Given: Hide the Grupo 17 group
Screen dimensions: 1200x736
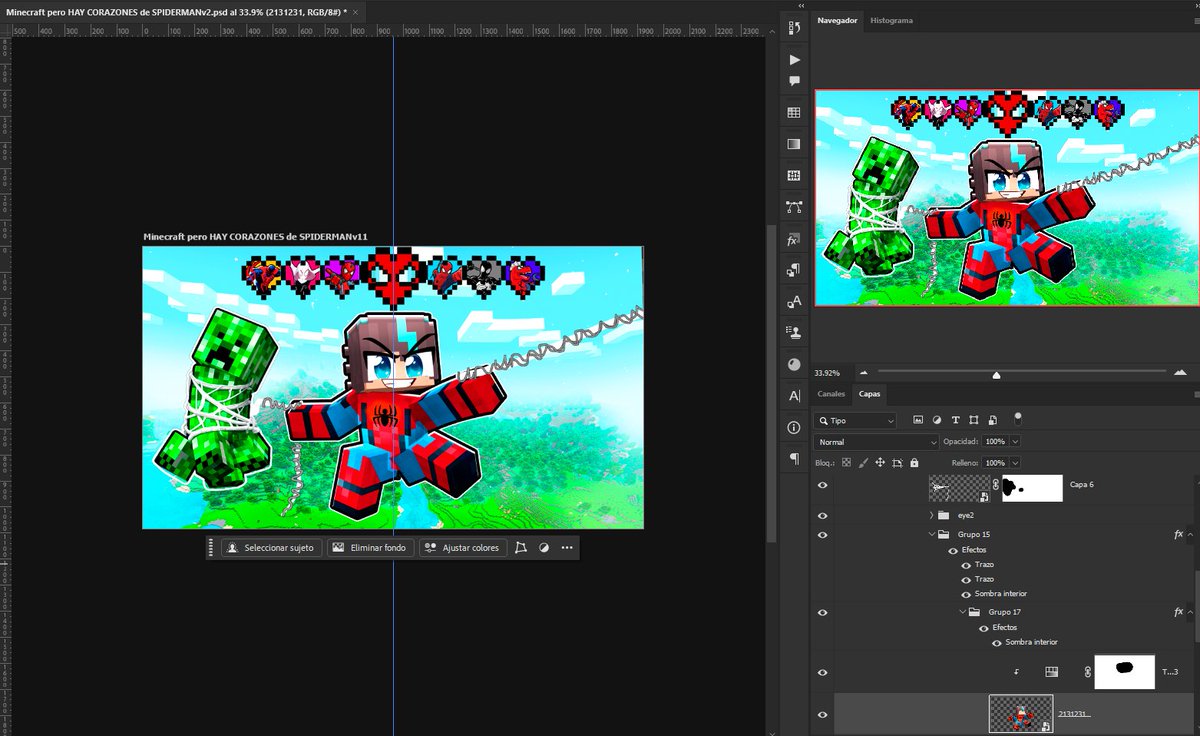Looking at the screenshot, I should tap(823, 612).
